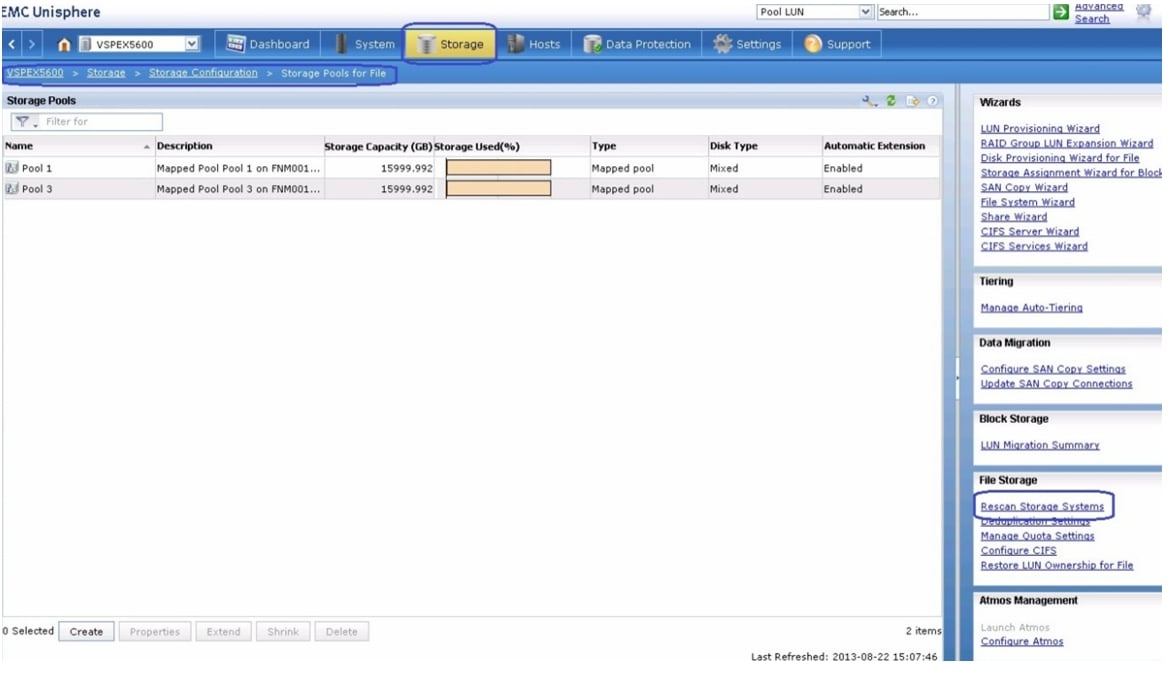1168x686 pixels.
Task: Click Rescan Storage Systems link
Action: (1042, 506)
